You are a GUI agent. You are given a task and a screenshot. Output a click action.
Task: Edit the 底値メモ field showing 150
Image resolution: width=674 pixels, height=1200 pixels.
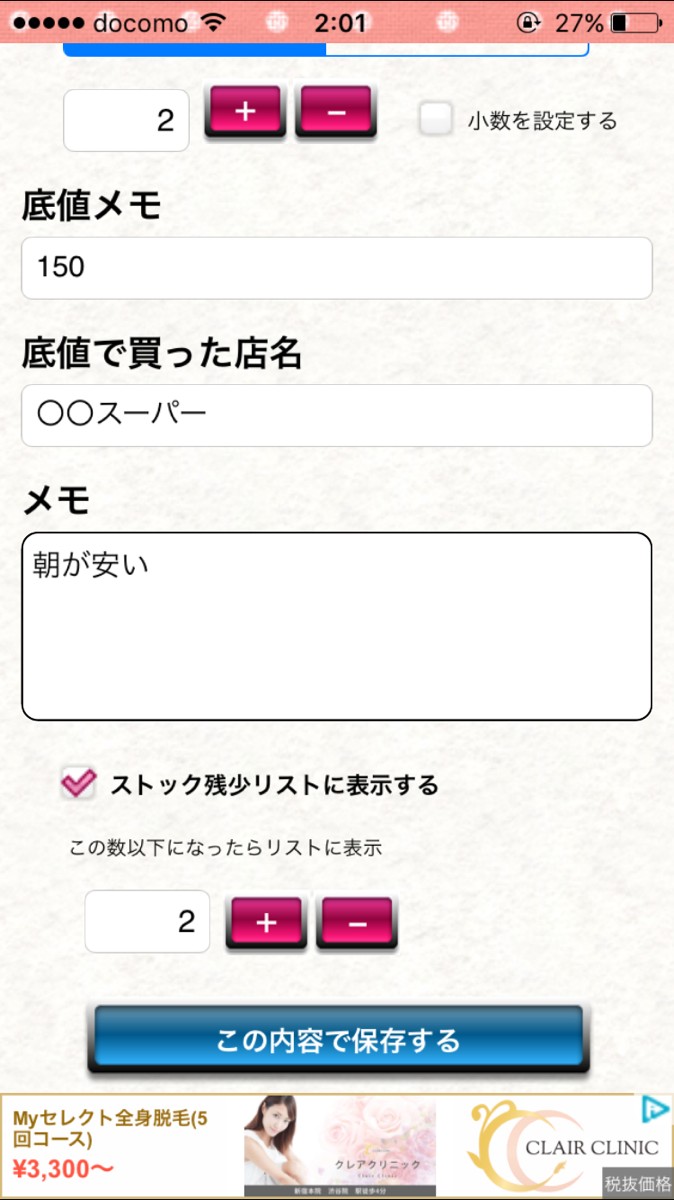(x=336, y=268)
